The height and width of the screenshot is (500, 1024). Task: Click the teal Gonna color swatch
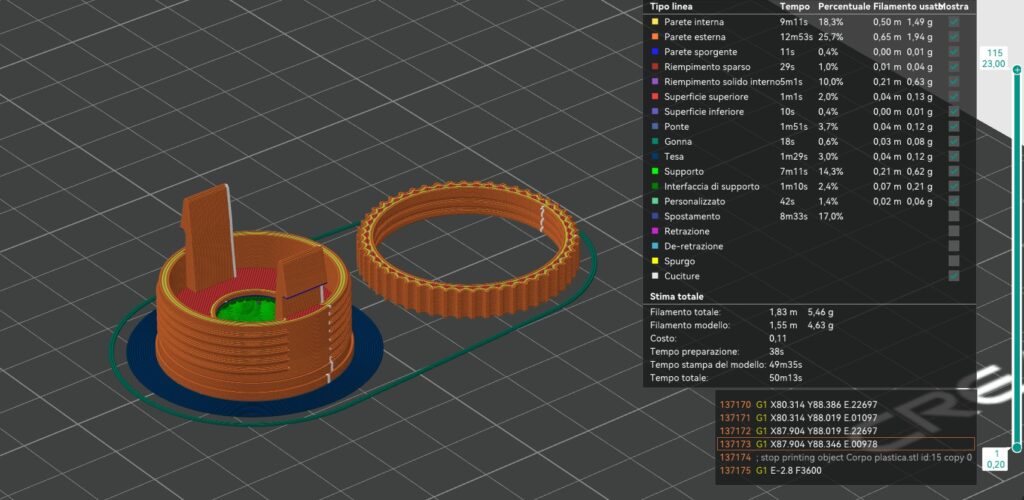point(655,142)
